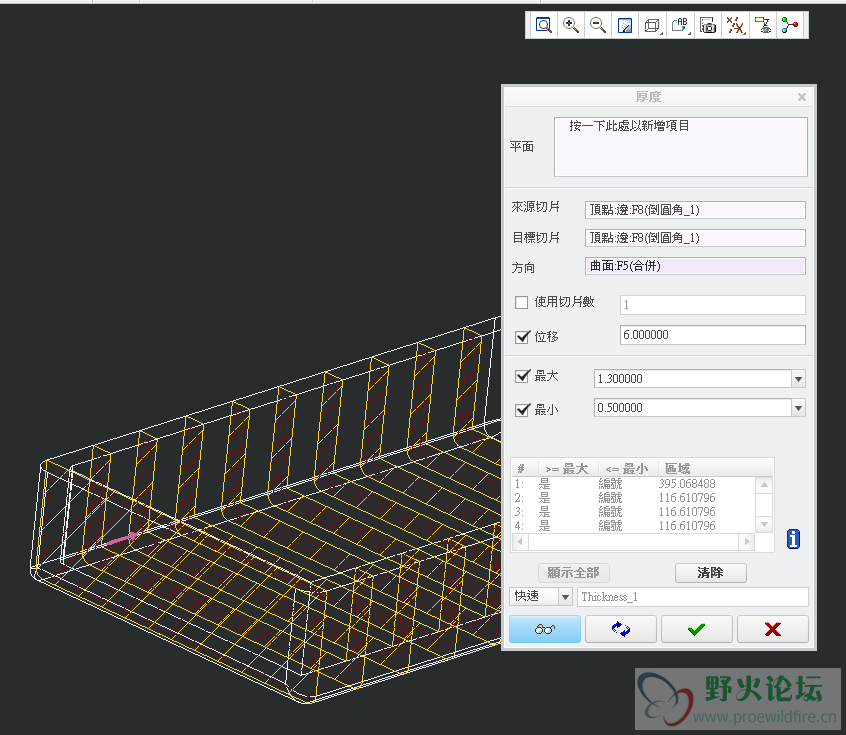Click the 平面 collector box

[680, 147]
